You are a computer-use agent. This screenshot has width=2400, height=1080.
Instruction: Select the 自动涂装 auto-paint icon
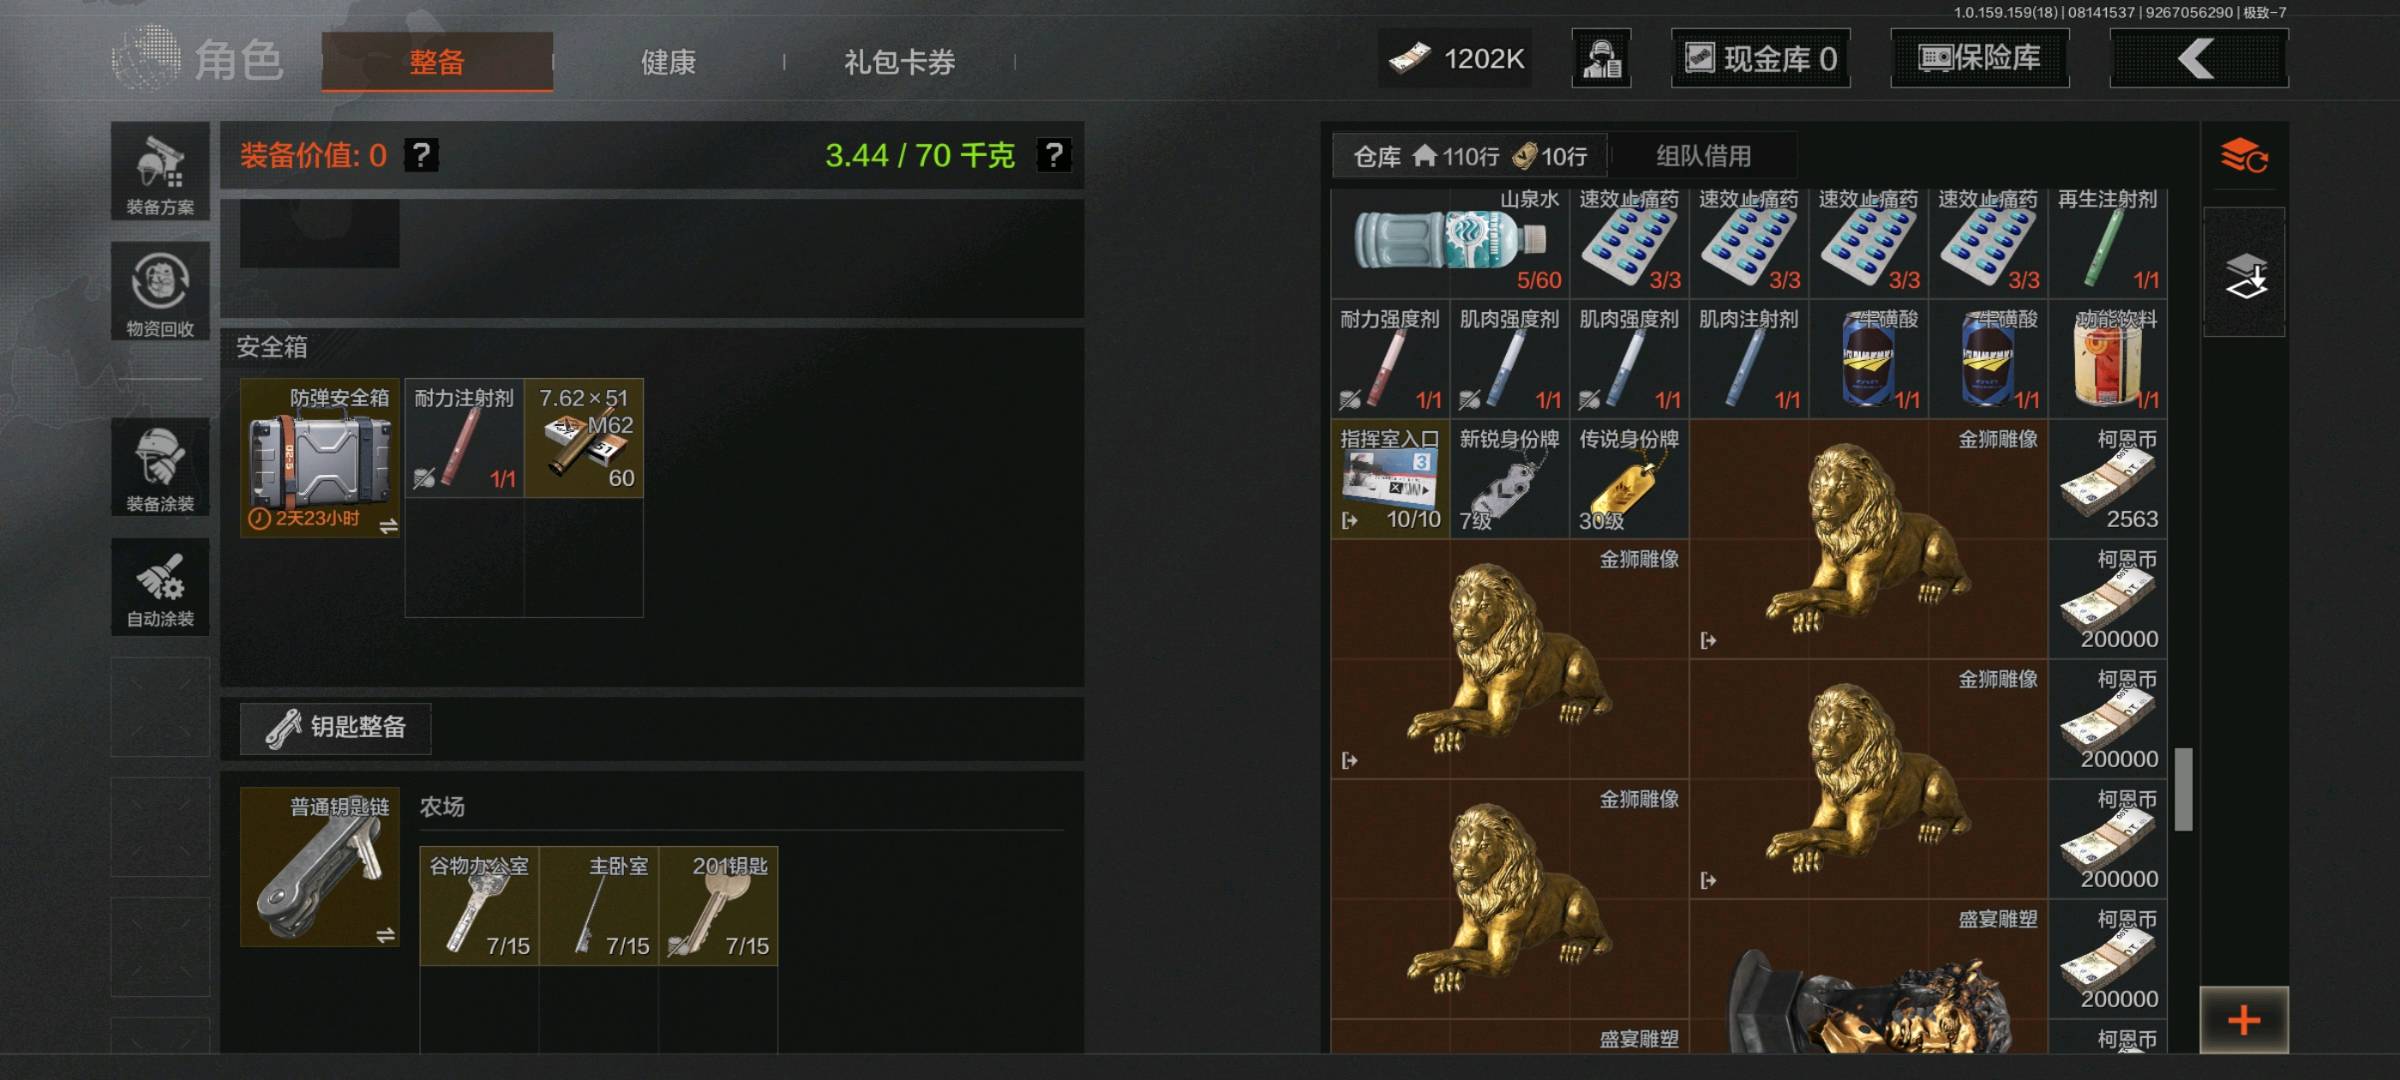tap(160, 587)
